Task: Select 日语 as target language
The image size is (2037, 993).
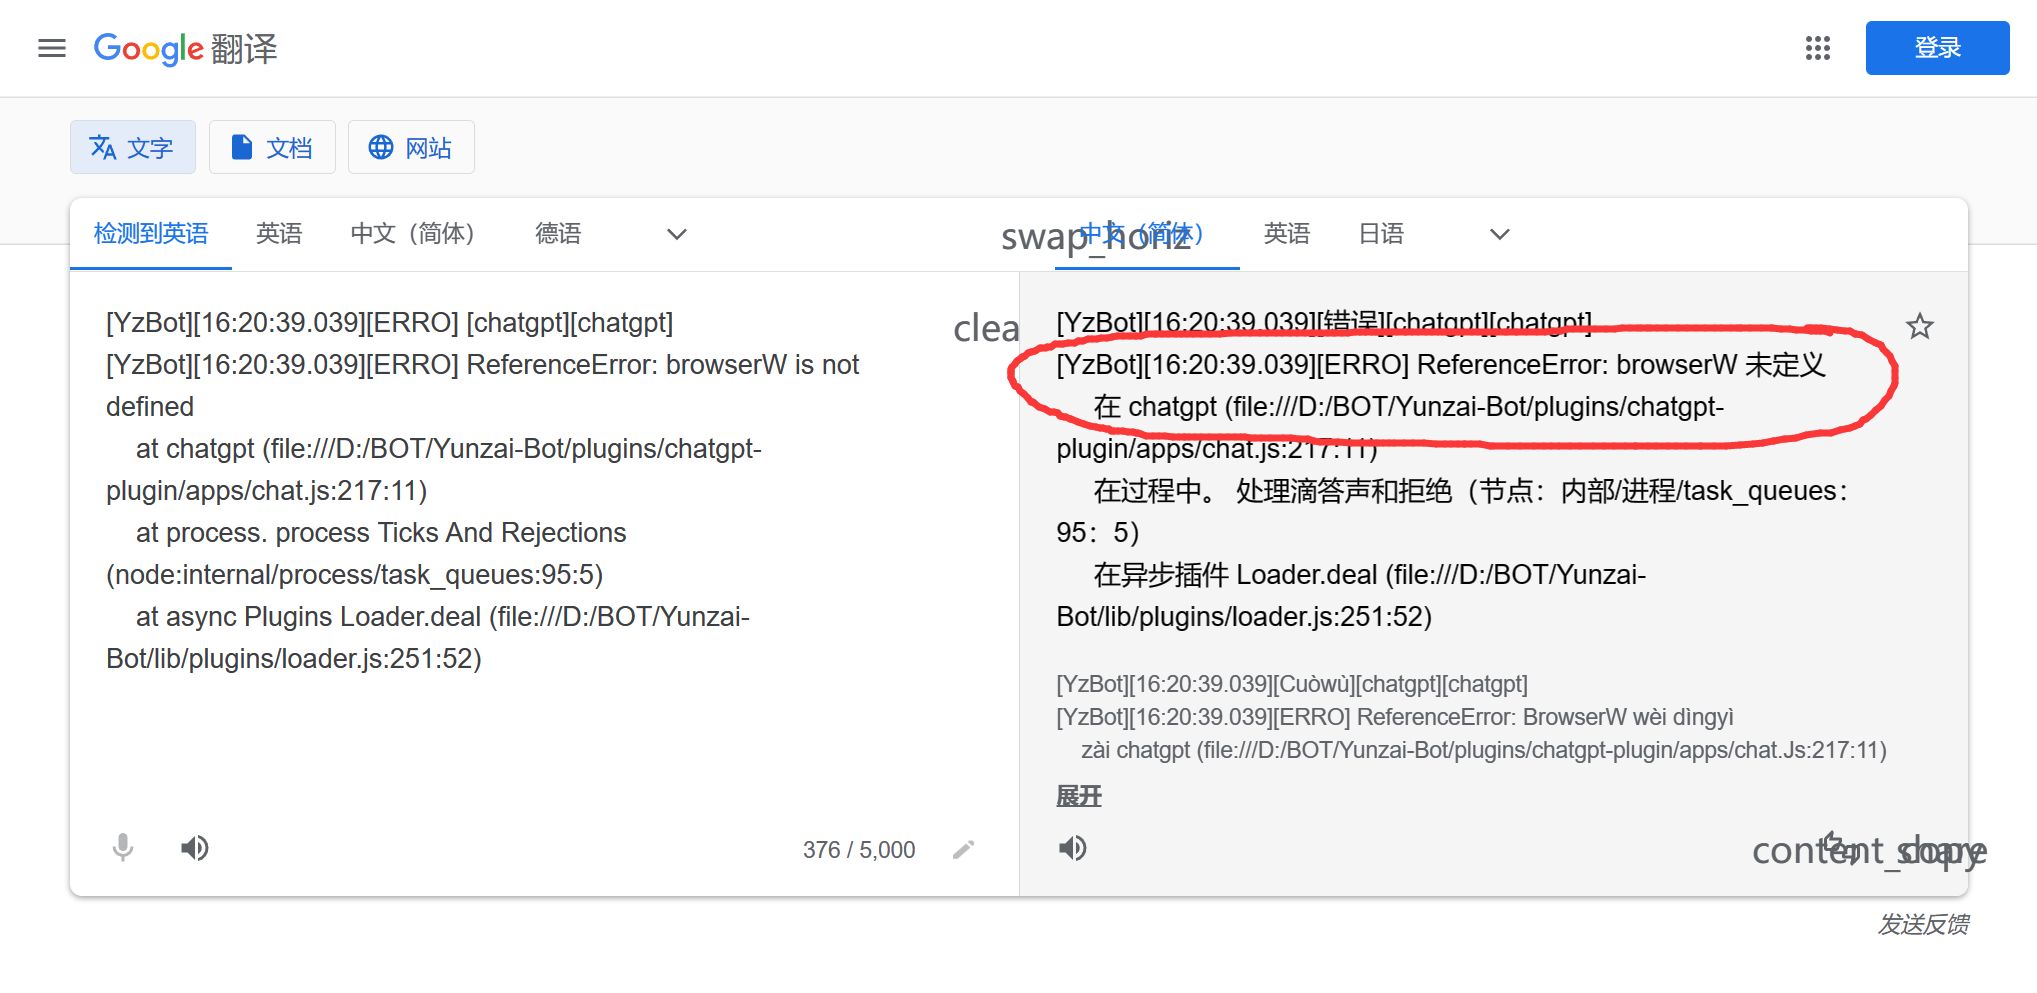Action: (x=1381, y=233)
